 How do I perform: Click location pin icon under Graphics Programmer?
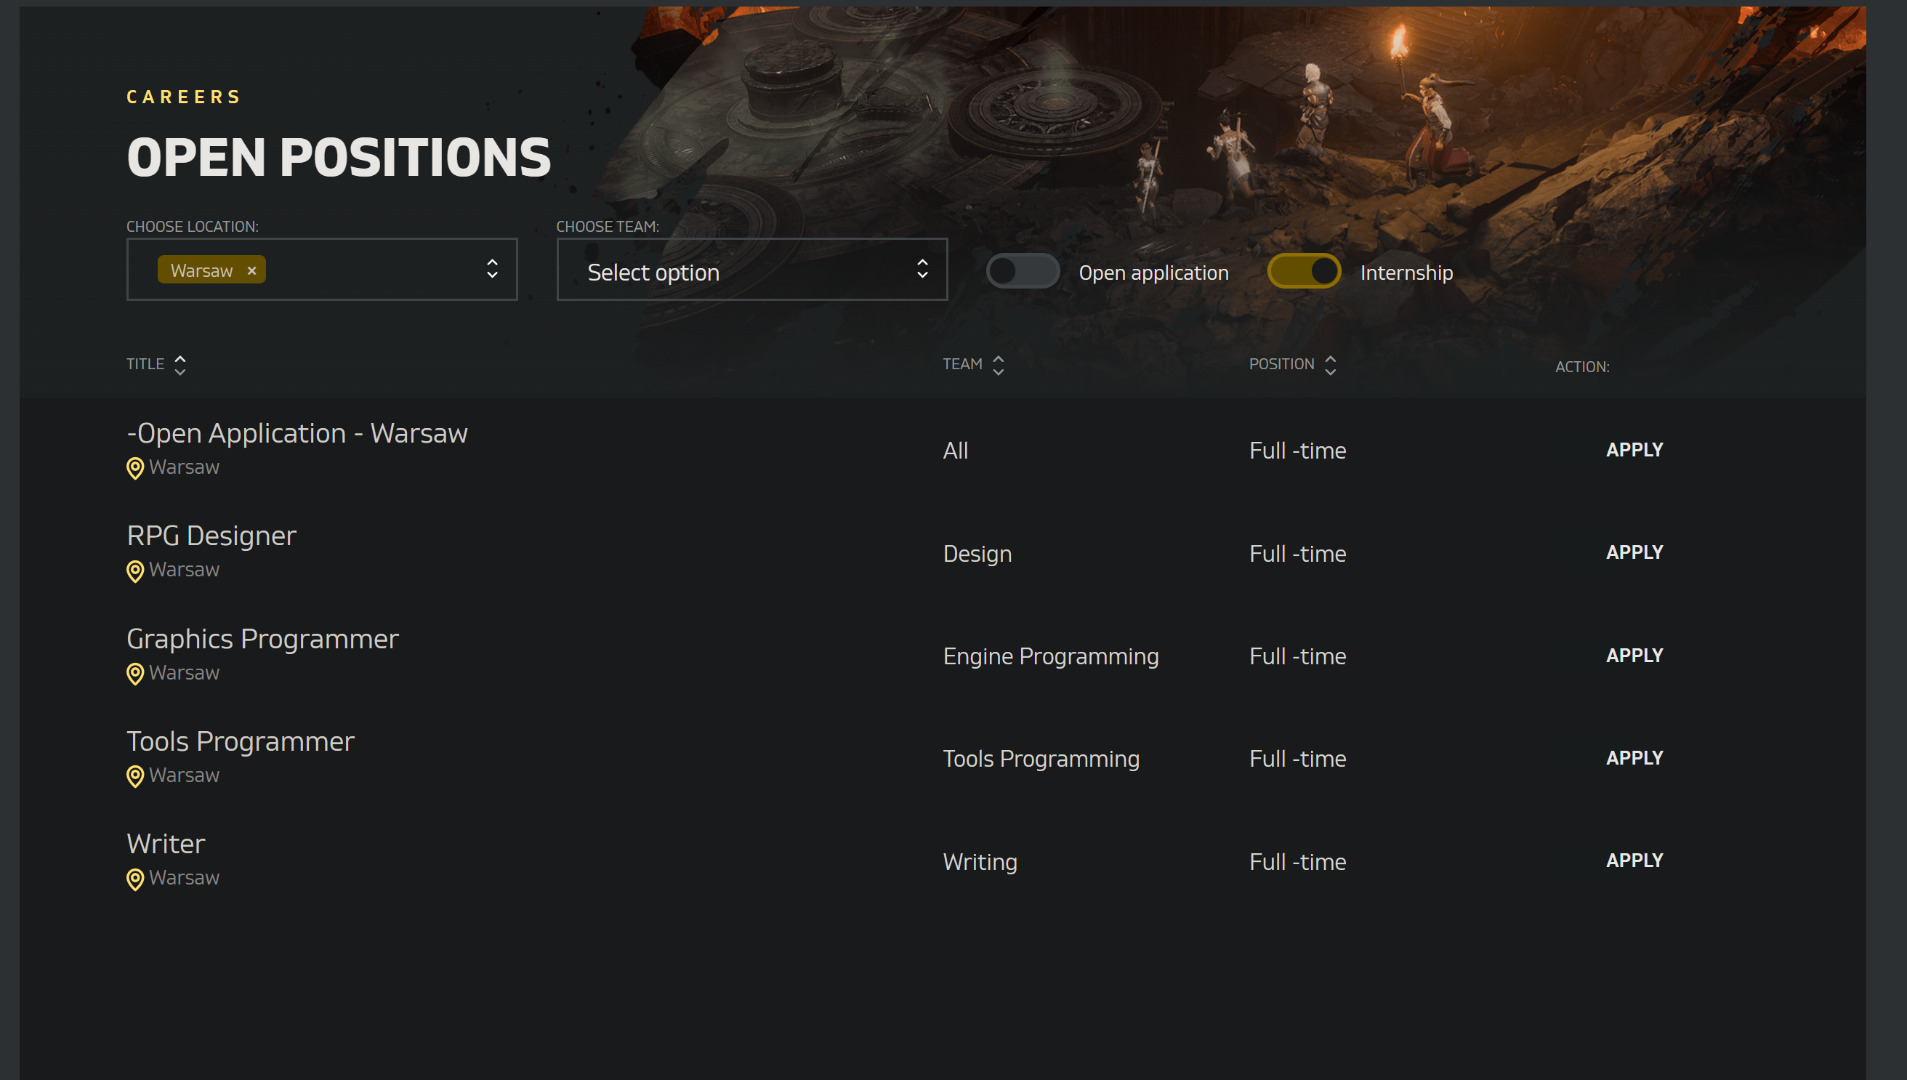(135, 674)
